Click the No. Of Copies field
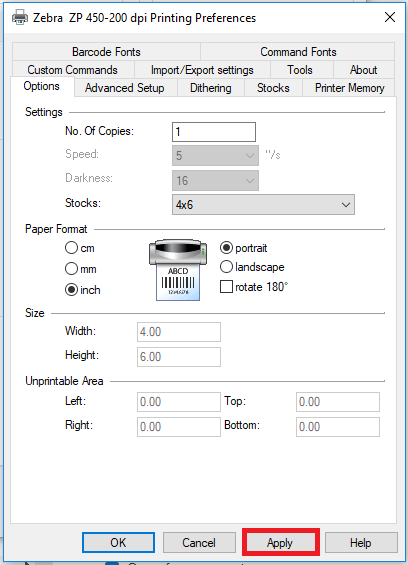 click(x=214, y=132)
